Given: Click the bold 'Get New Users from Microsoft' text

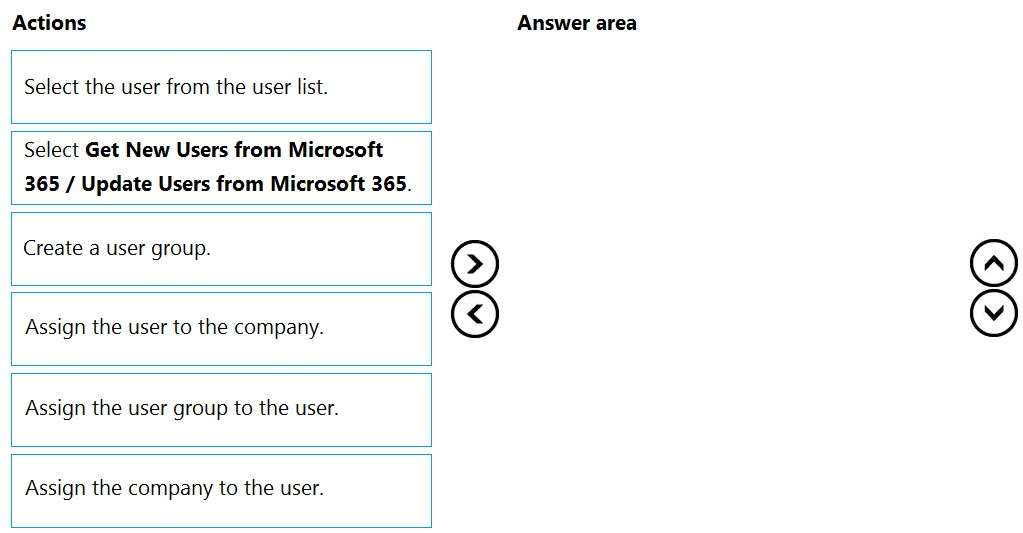Looking at the screenshot, I should point(234,150).
